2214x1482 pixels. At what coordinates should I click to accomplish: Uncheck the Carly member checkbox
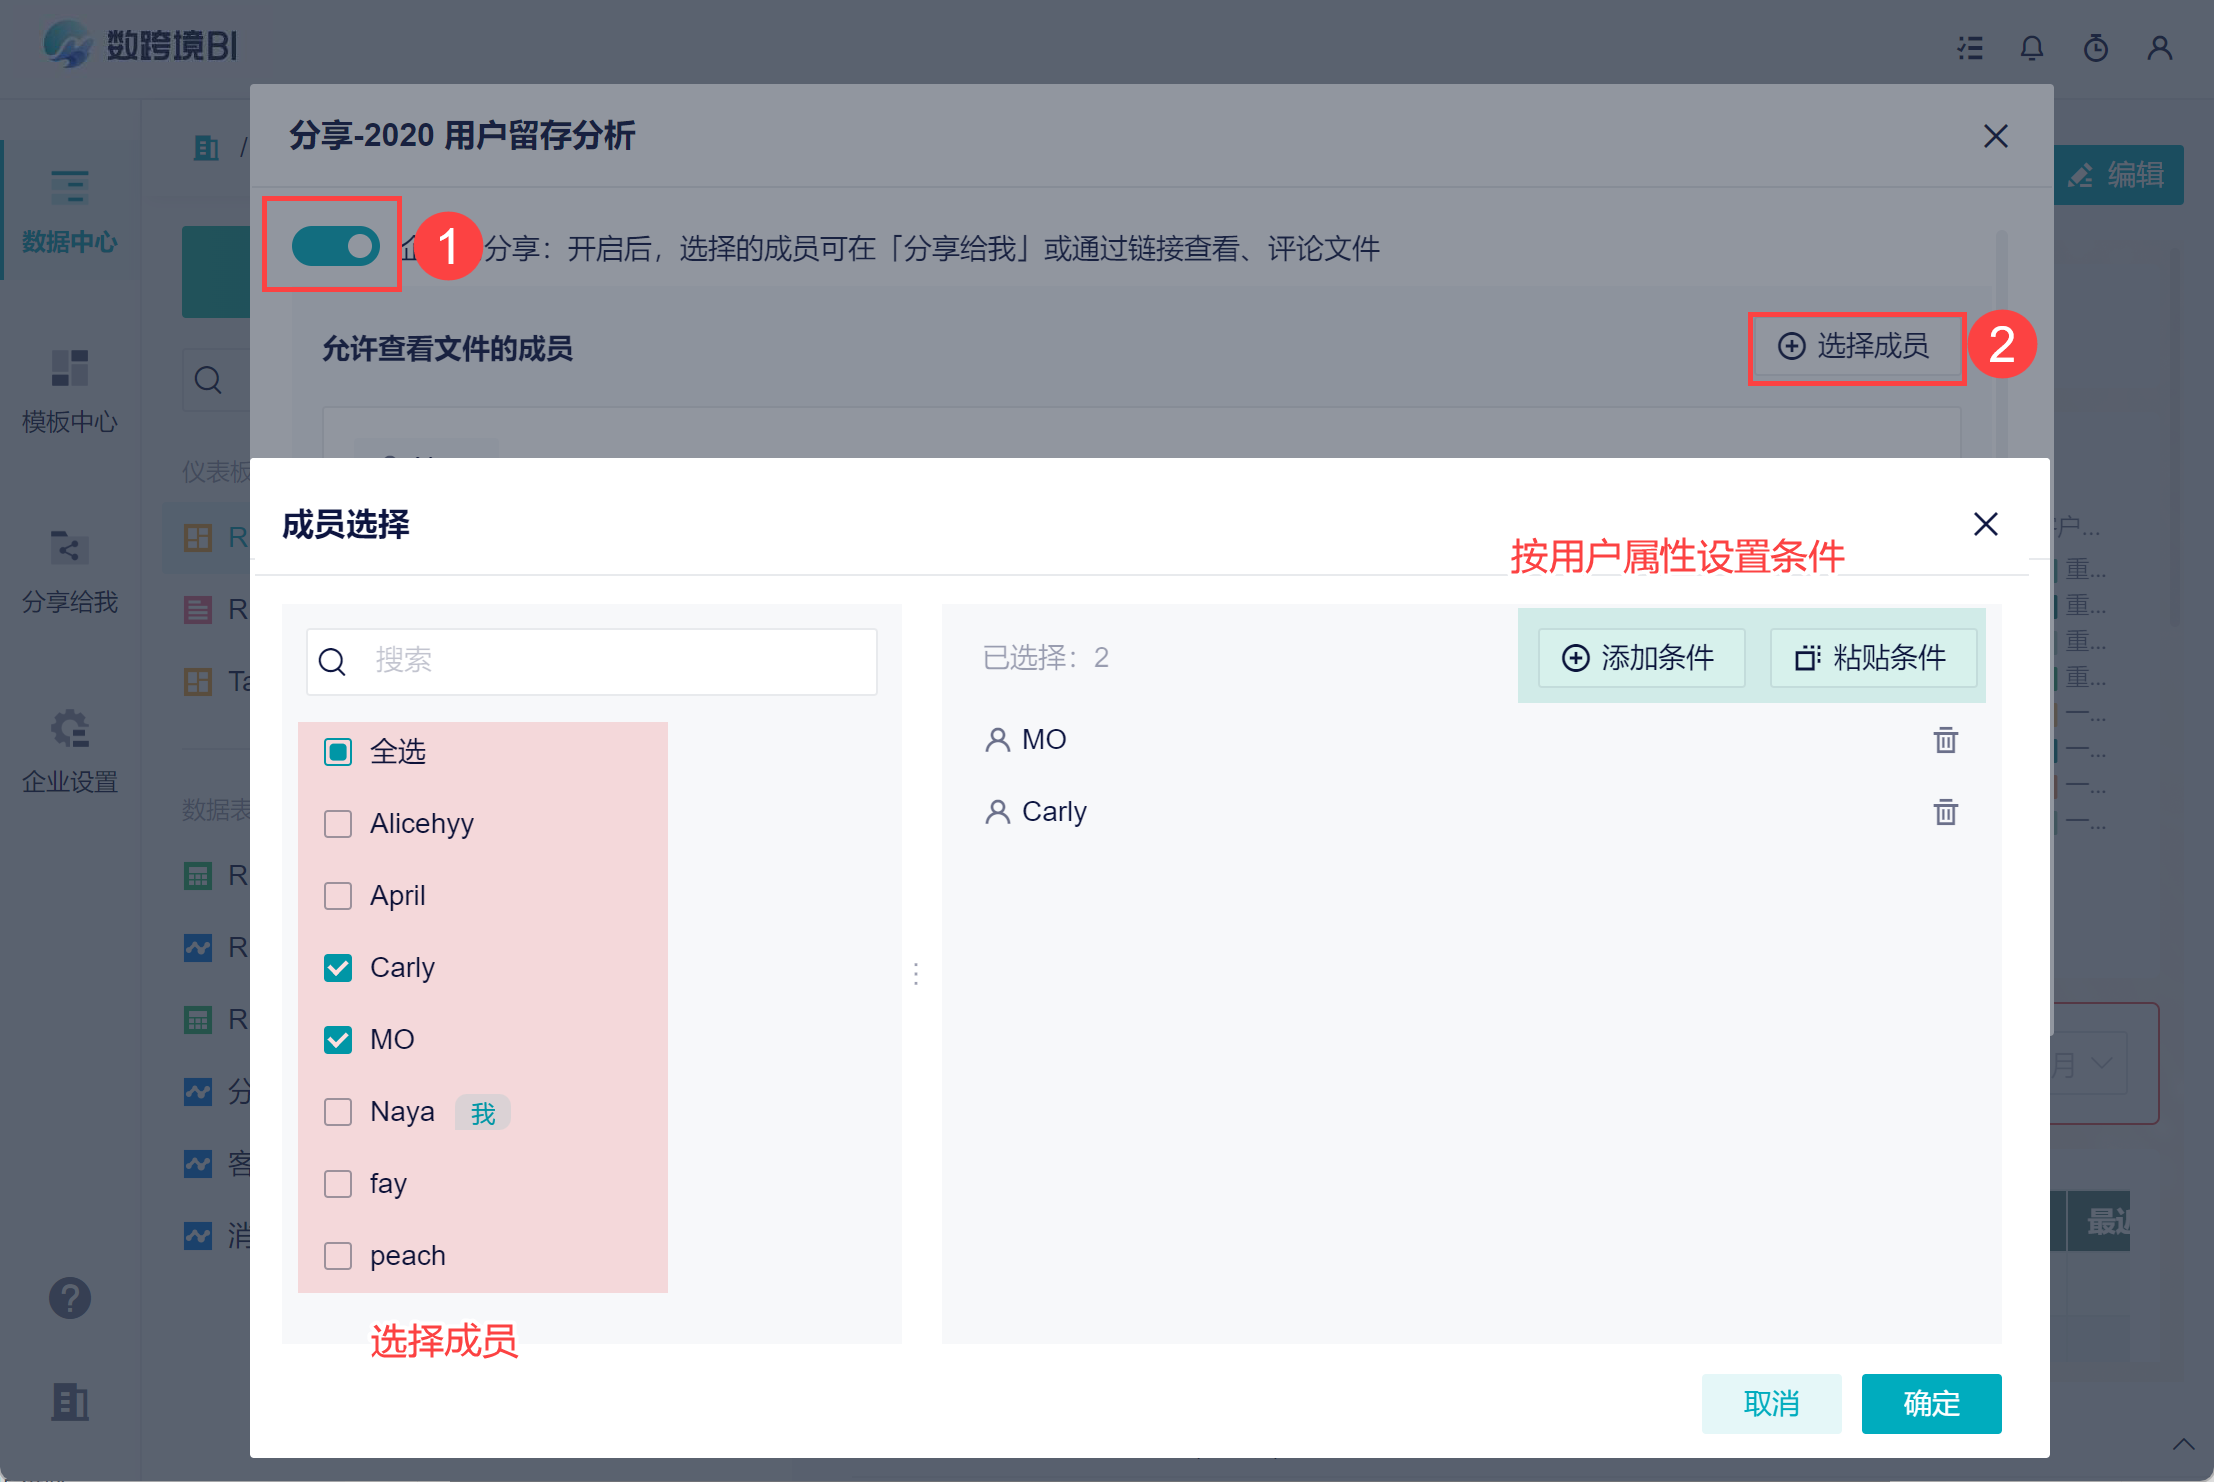(338, 968)
